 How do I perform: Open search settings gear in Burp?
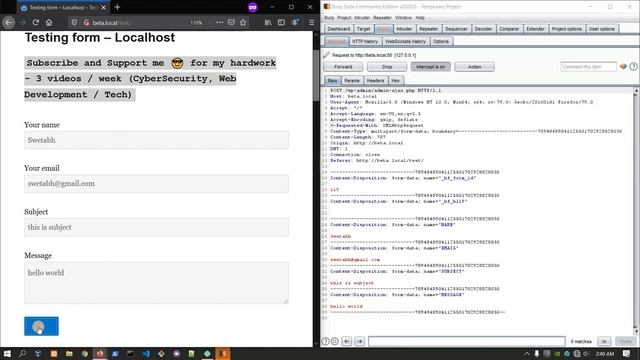pyautogui.click(x=335, y=341)
